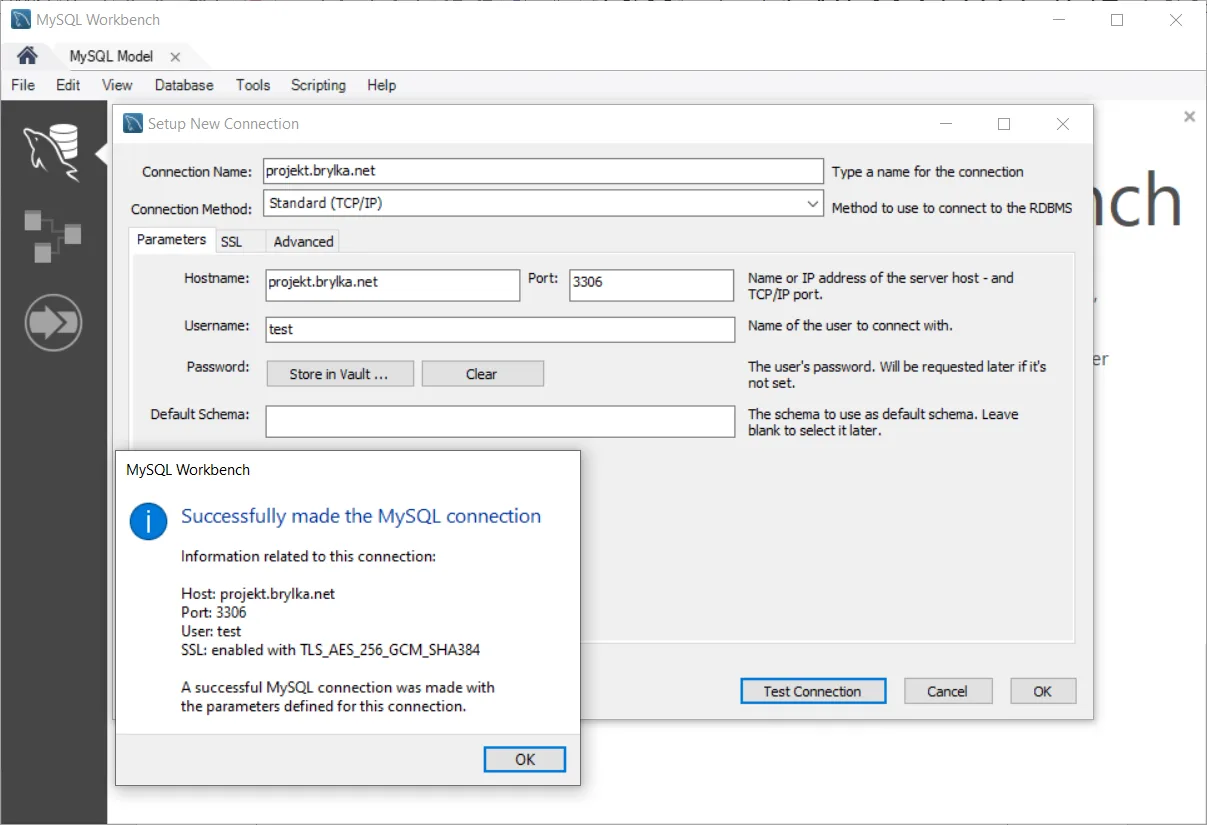Viewport: 1207px width, 825px height.
Task: Close the MySQL Workbench main window
Action: [x=1176, y=20]
